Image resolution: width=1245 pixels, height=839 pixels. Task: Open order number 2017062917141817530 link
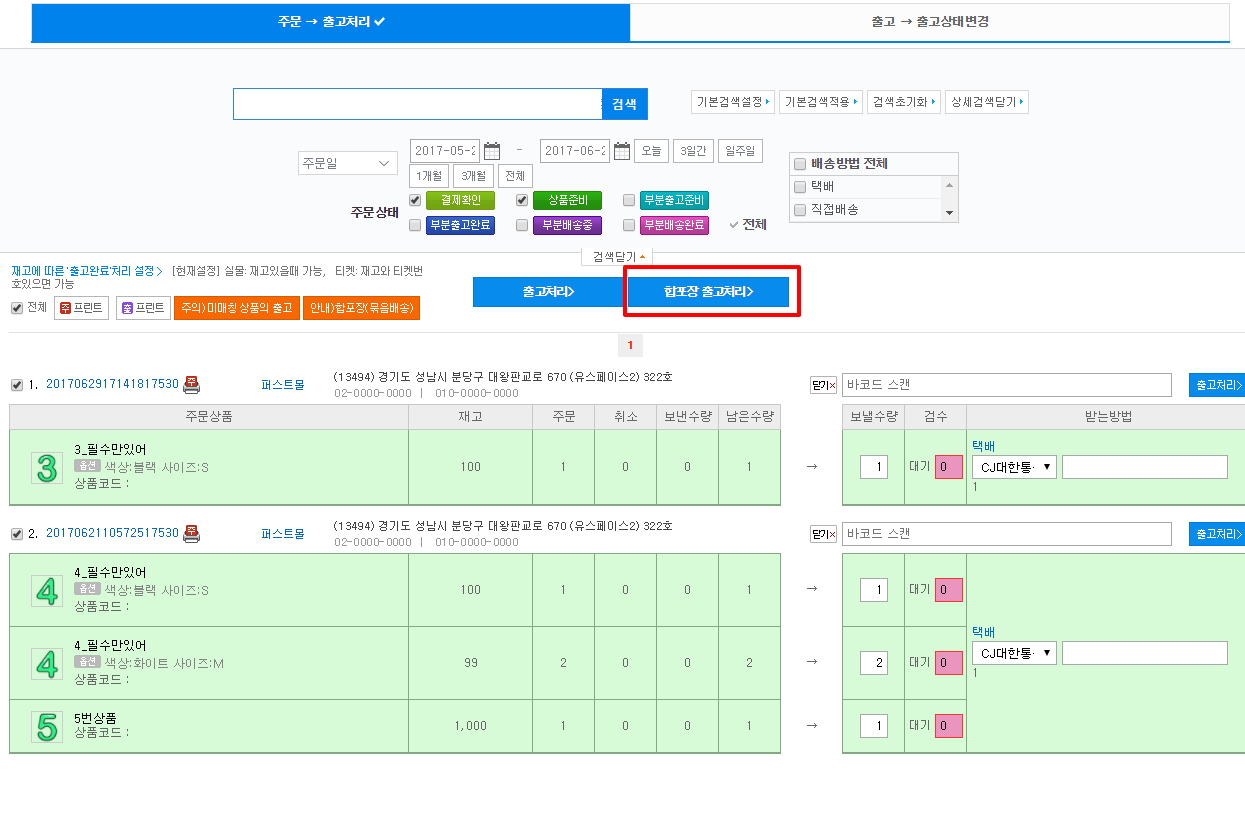click(112, 384)
